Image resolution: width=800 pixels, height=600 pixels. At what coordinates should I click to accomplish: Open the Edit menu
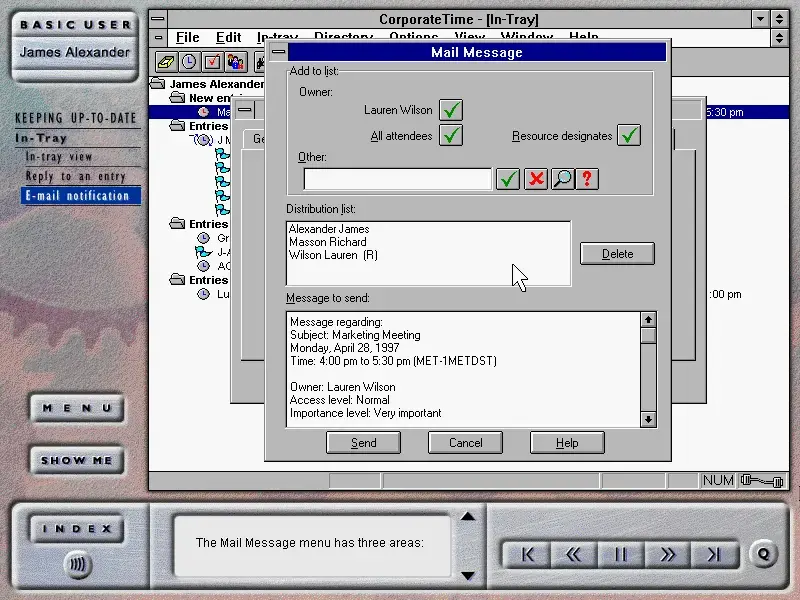click(x=228, y=38)
